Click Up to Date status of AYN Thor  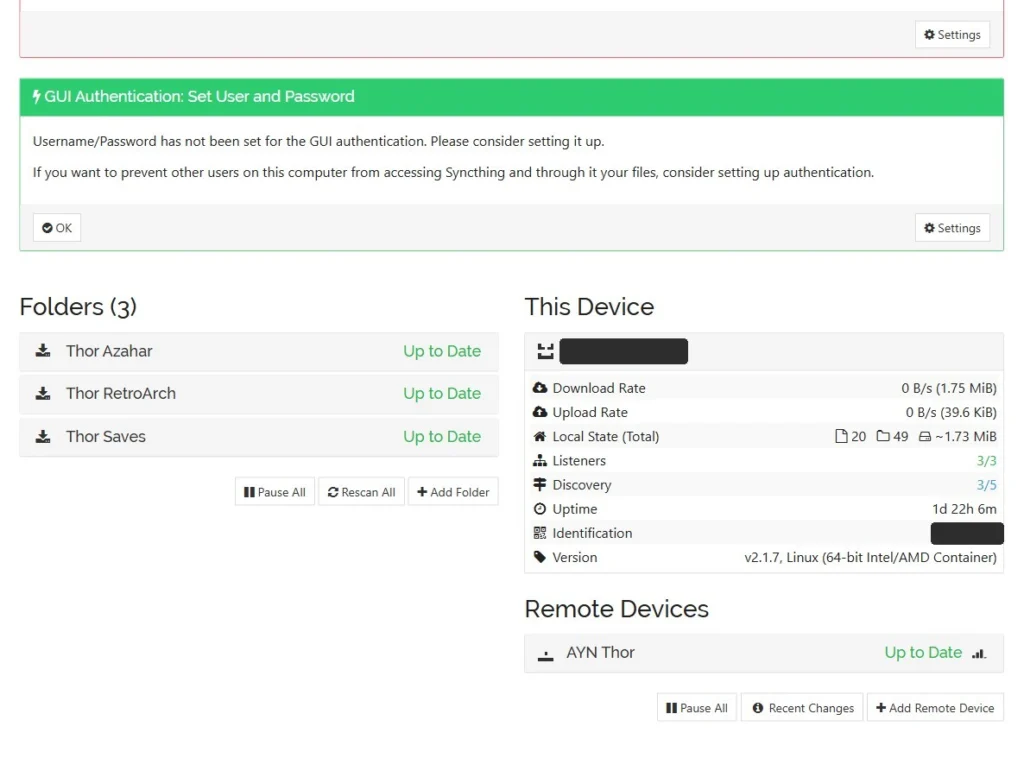pos(923,653)
